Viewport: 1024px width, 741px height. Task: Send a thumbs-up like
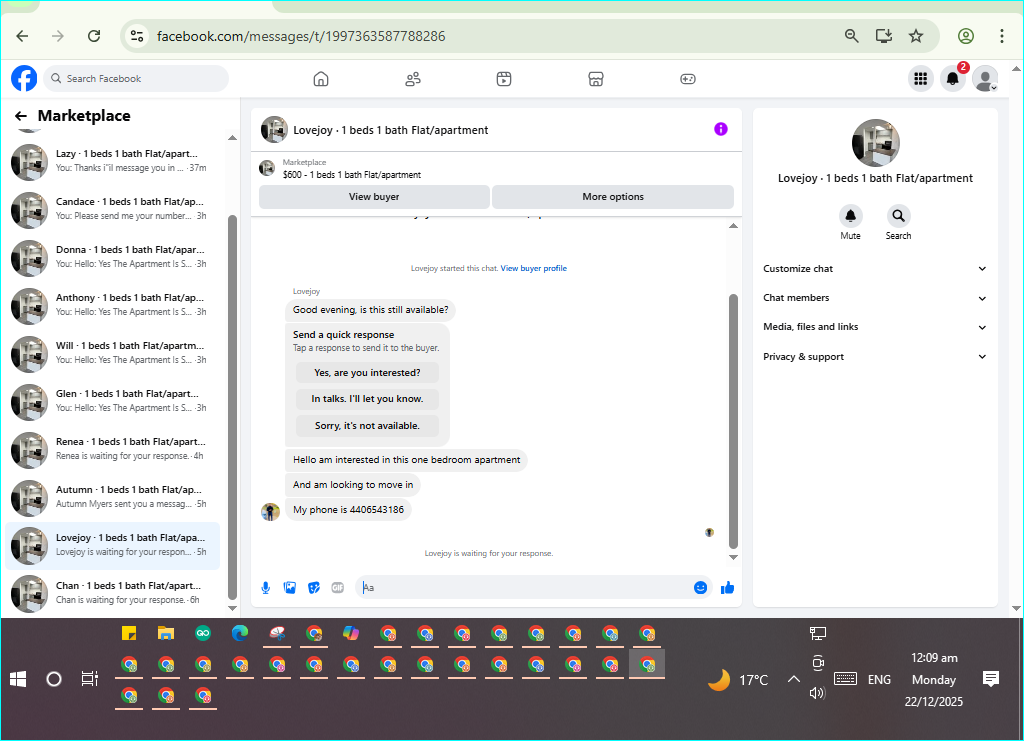[728, 588]
